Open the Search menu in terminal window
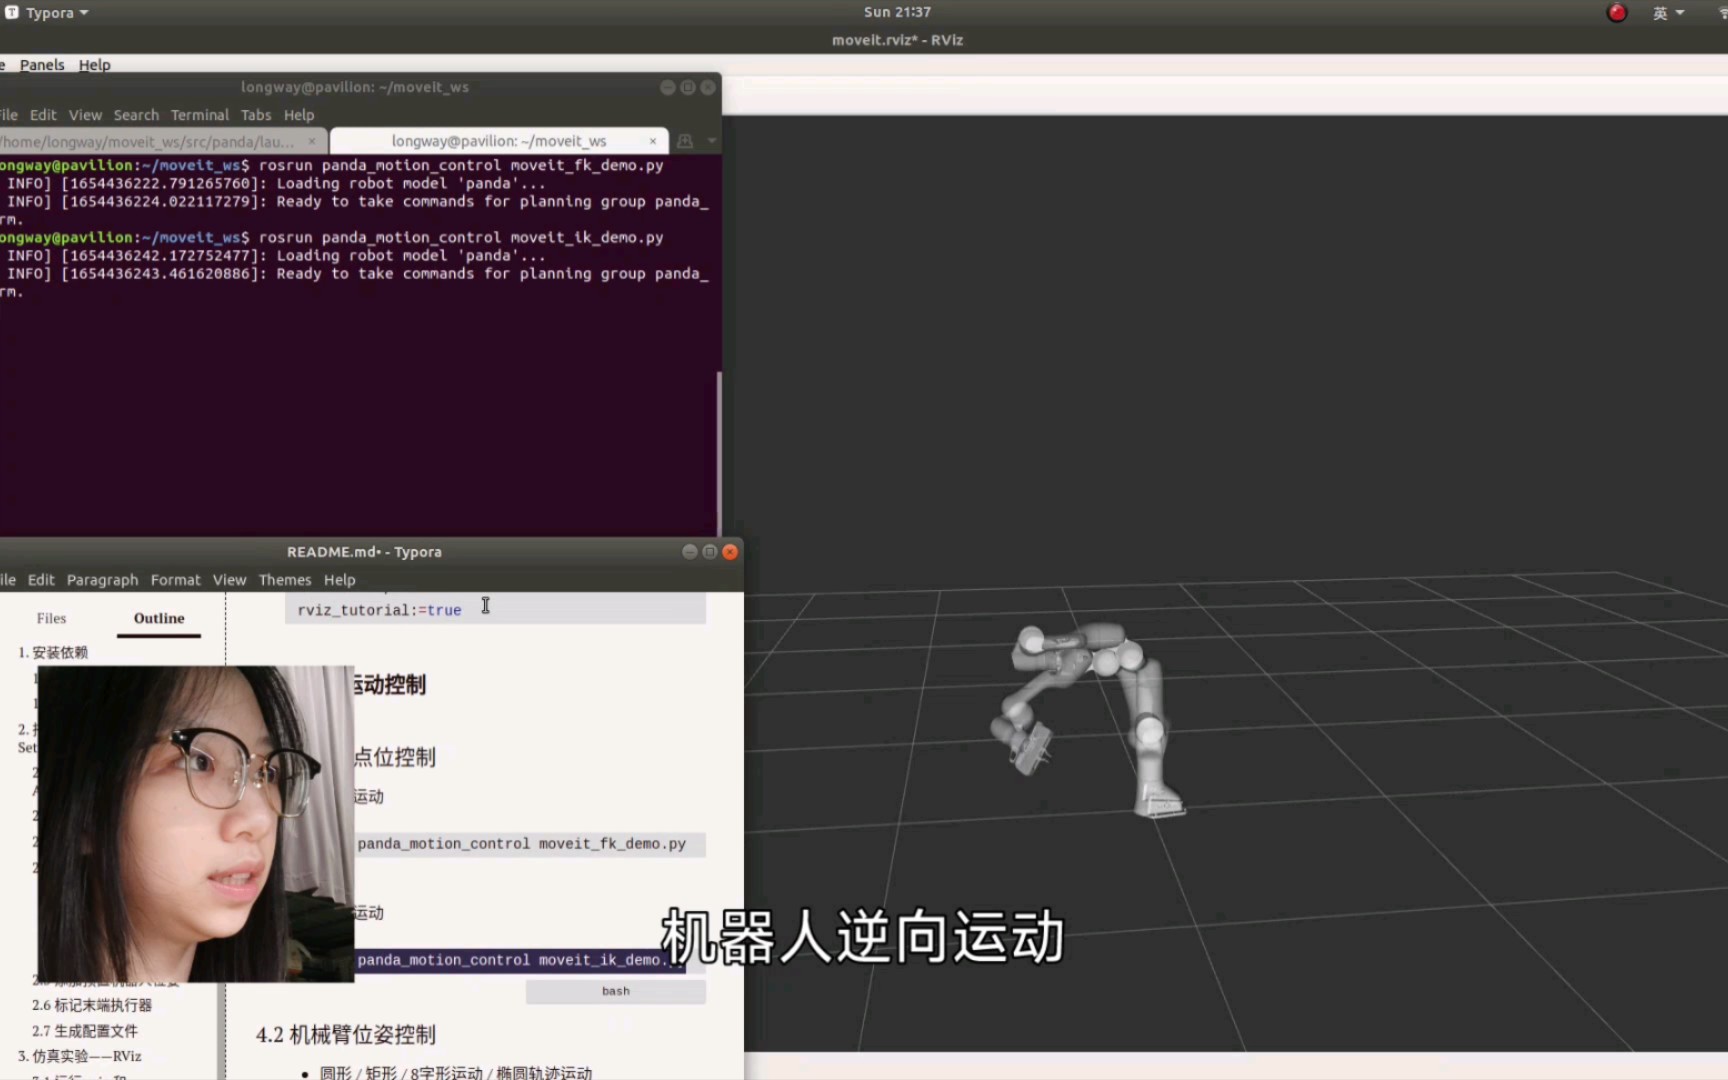 tap(136, 115)
